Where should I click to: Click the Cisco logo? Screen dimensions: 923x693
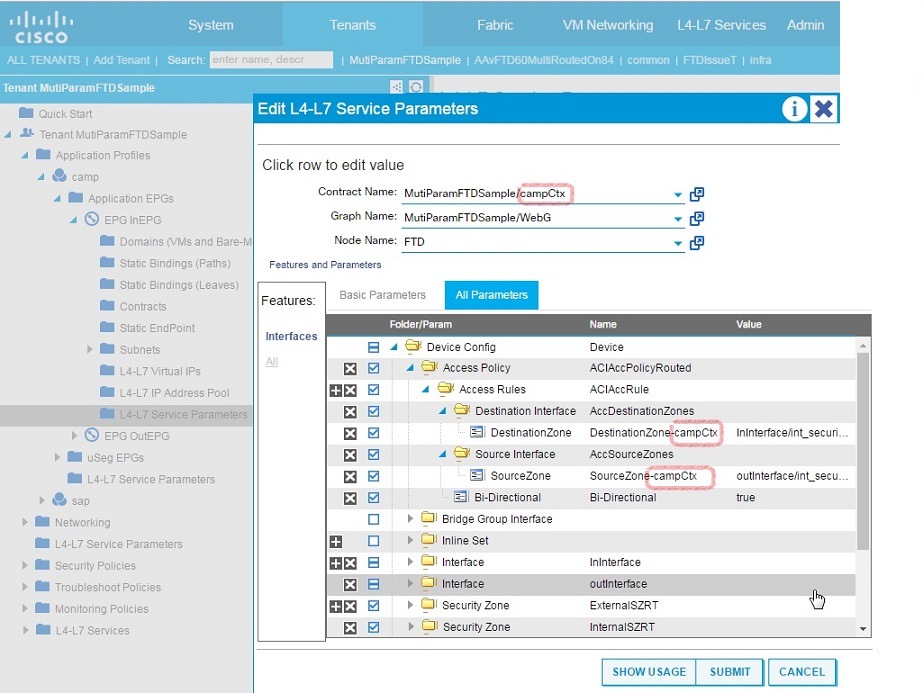41,26
